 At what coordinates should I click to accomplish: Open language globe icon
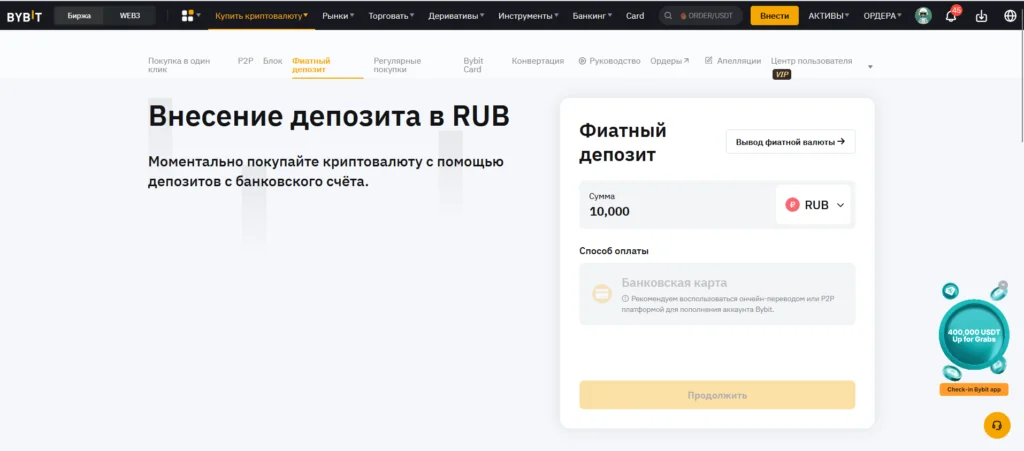pos(1010,16)
